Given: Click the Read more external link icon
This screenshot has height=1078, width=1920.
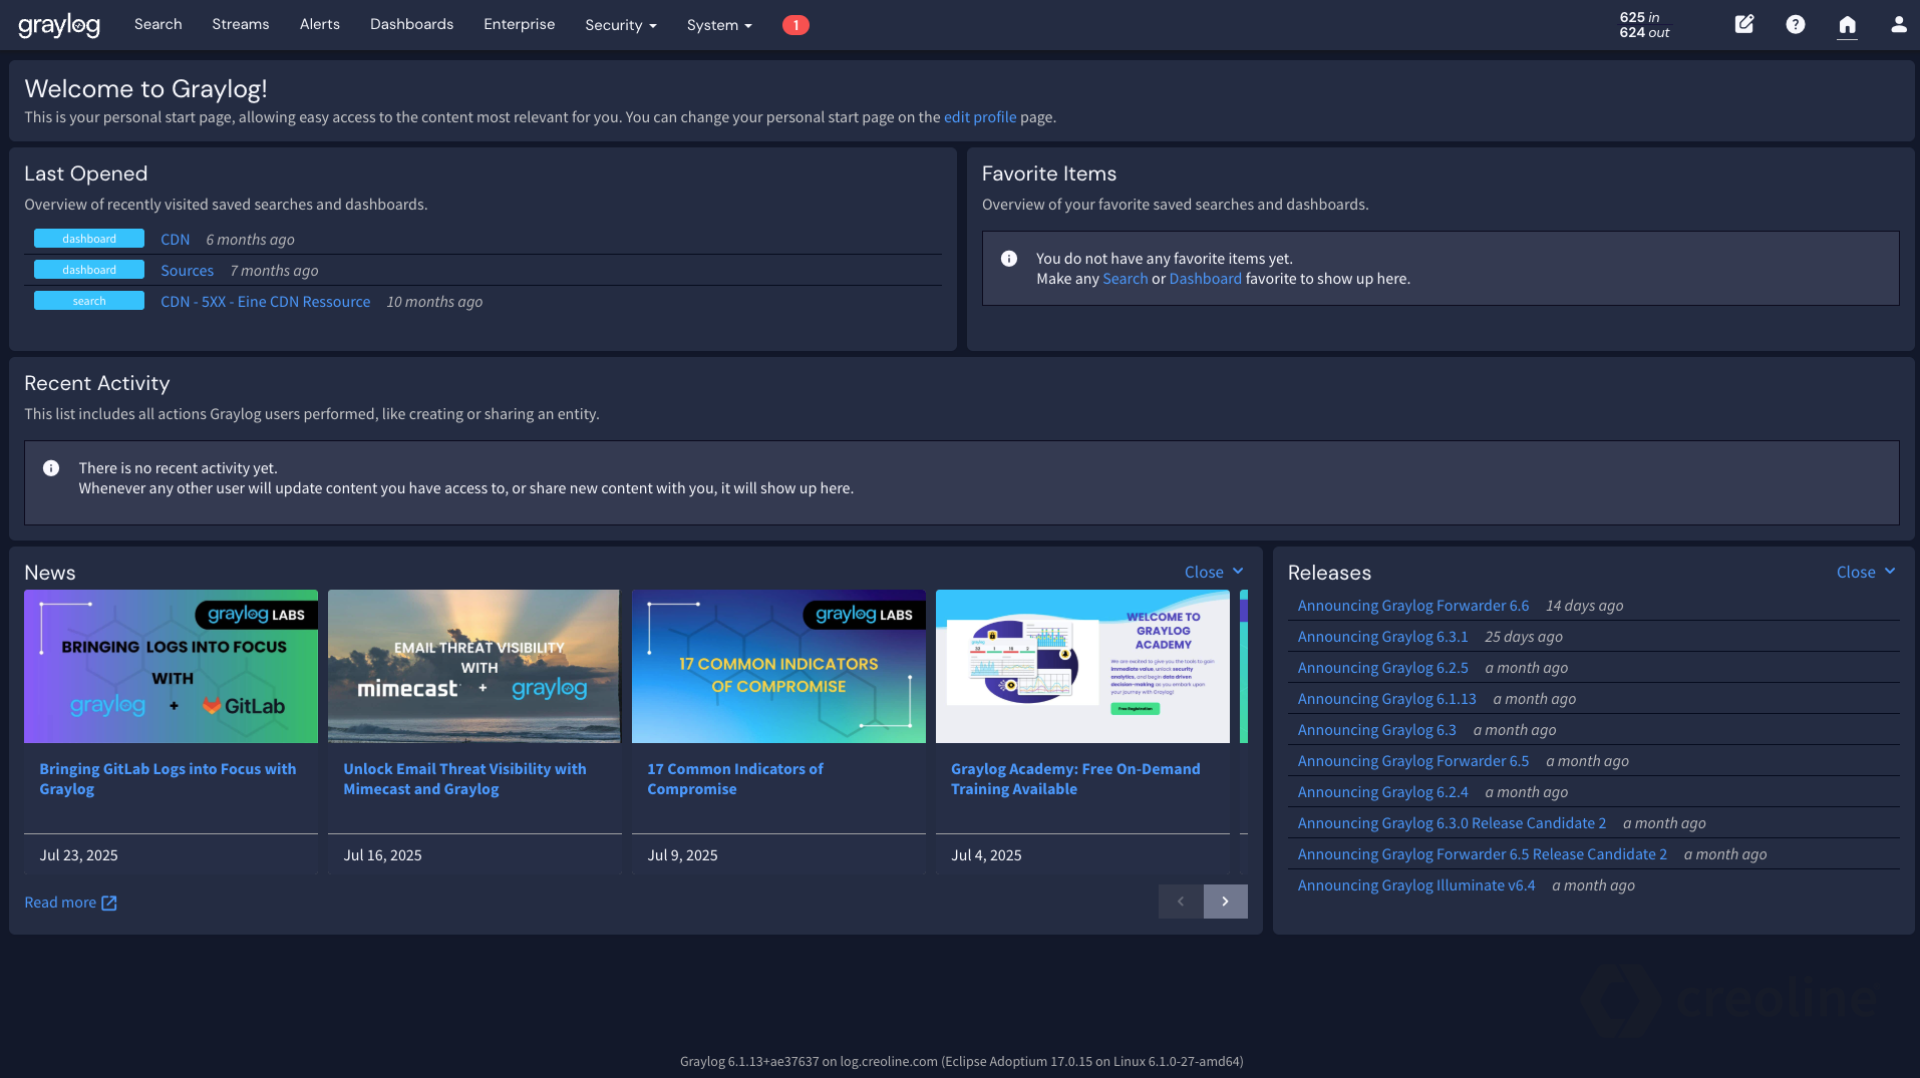Looking at the screenshot, I should 109,903.
